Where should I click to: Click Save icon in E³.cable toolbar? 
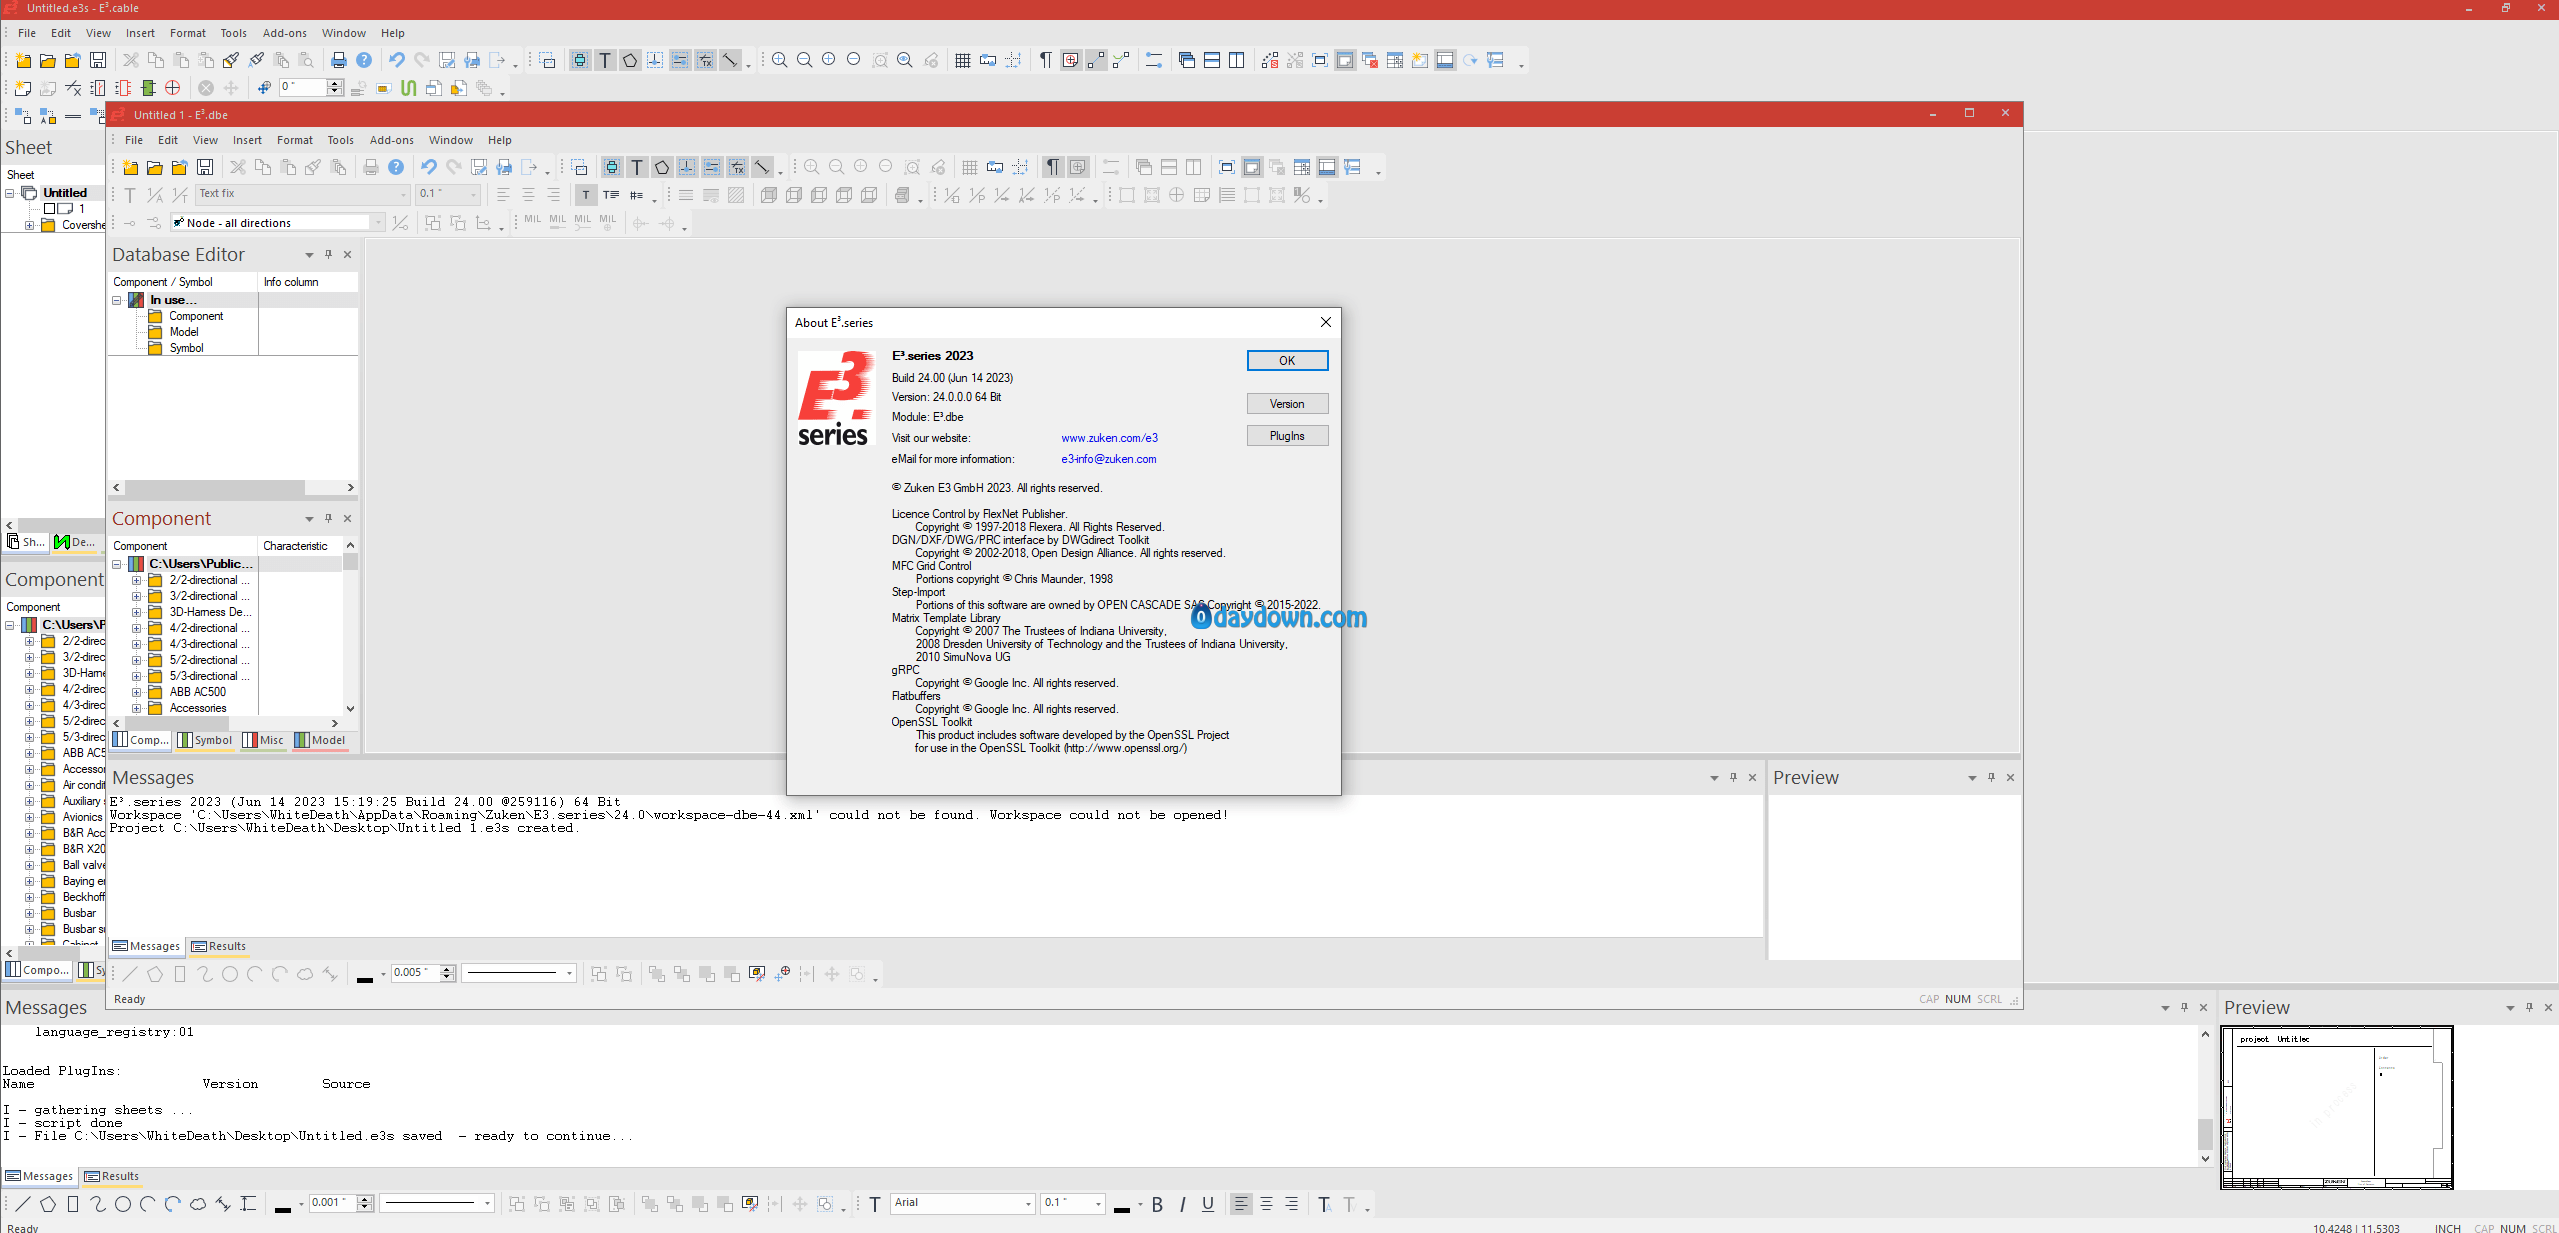(97, 61)
